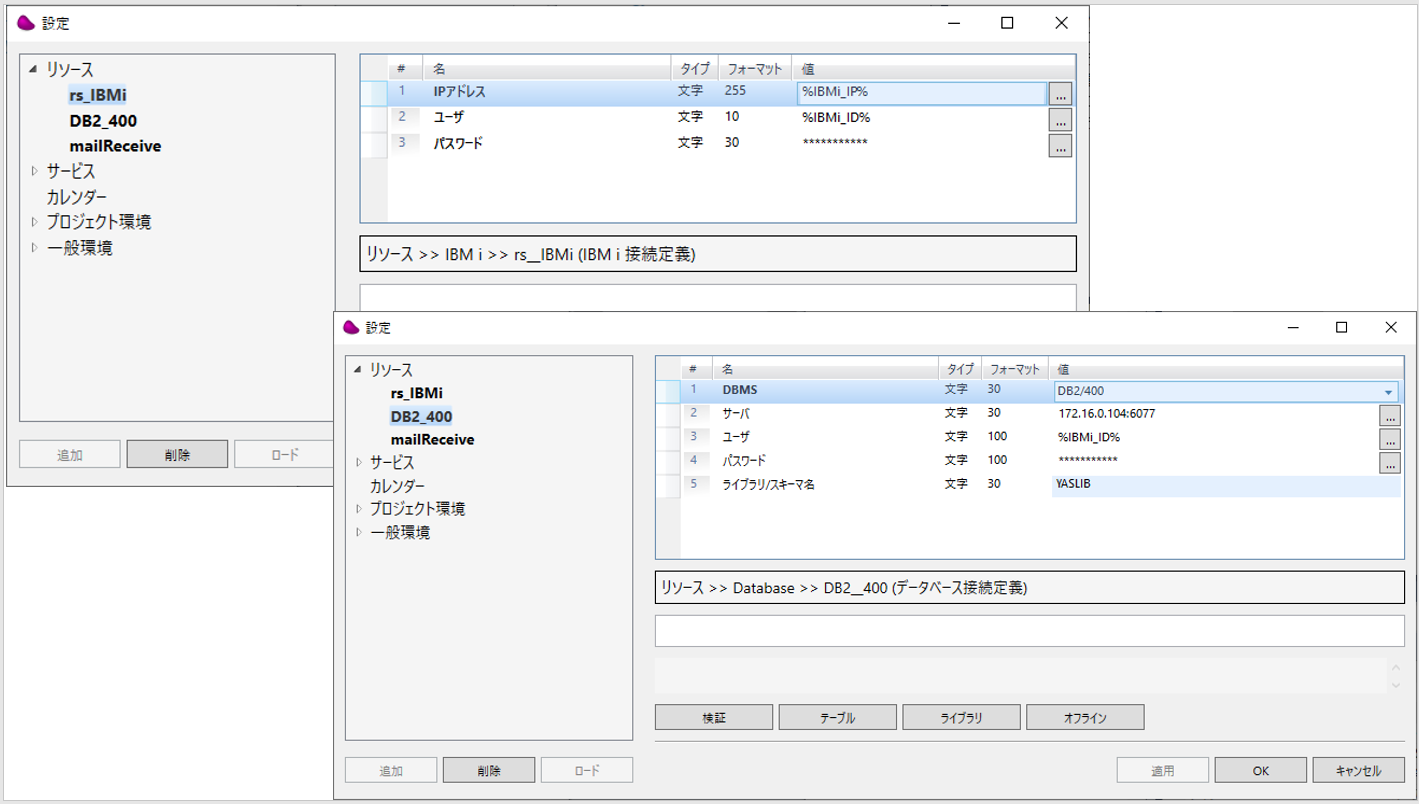This screenshot has height=804, width=1419.
Task: Click the リソース >> Database >> DB2_400 path bar
Action: pyautogui.click(x=1029, y=587)
